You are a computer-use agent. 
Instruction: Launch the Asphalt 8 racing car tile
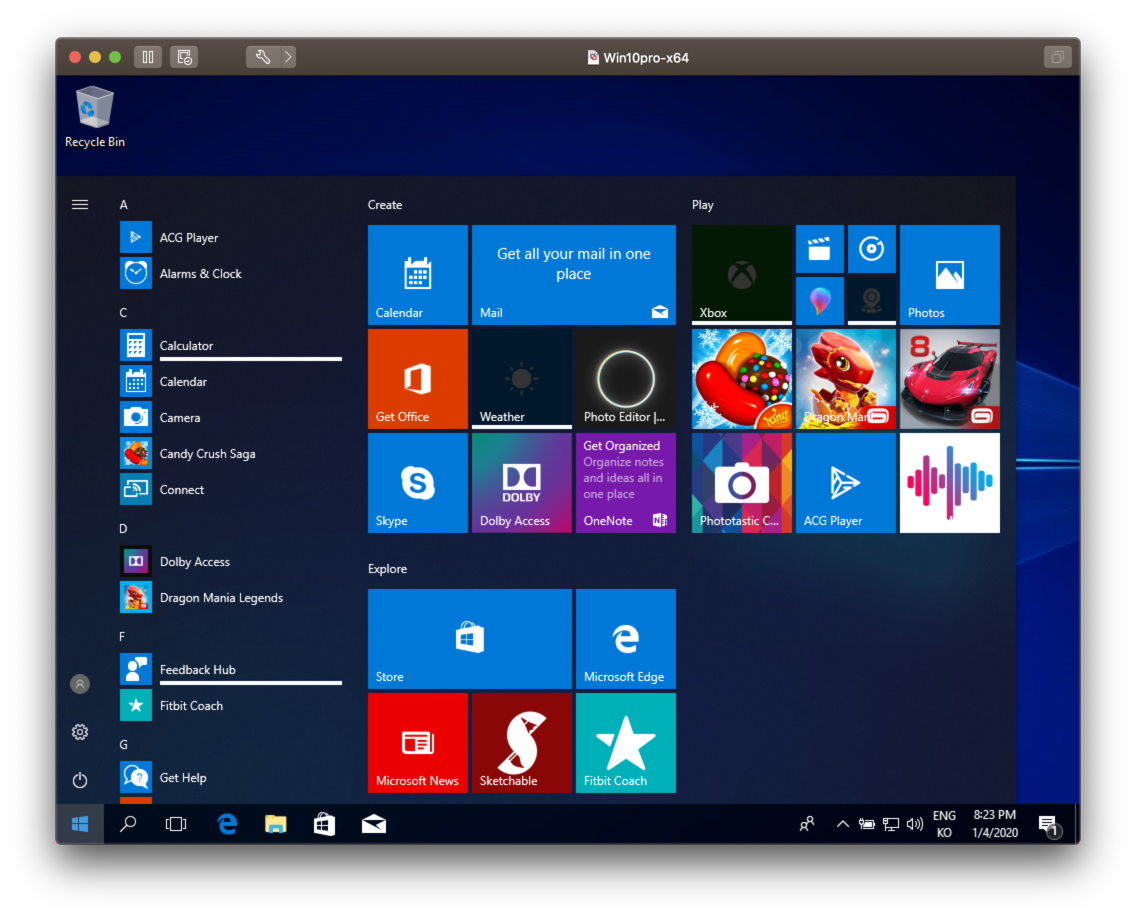click(949, 378)
